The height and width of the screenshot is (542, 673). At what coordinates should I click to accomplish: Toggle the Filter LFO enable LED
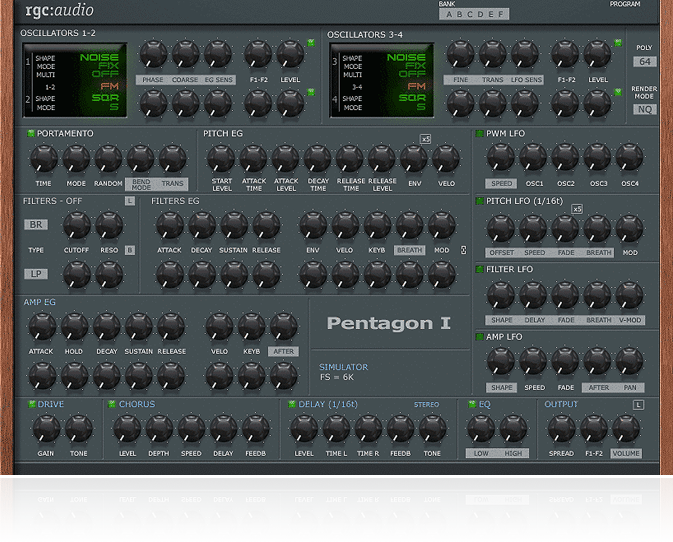click(479, 269)
